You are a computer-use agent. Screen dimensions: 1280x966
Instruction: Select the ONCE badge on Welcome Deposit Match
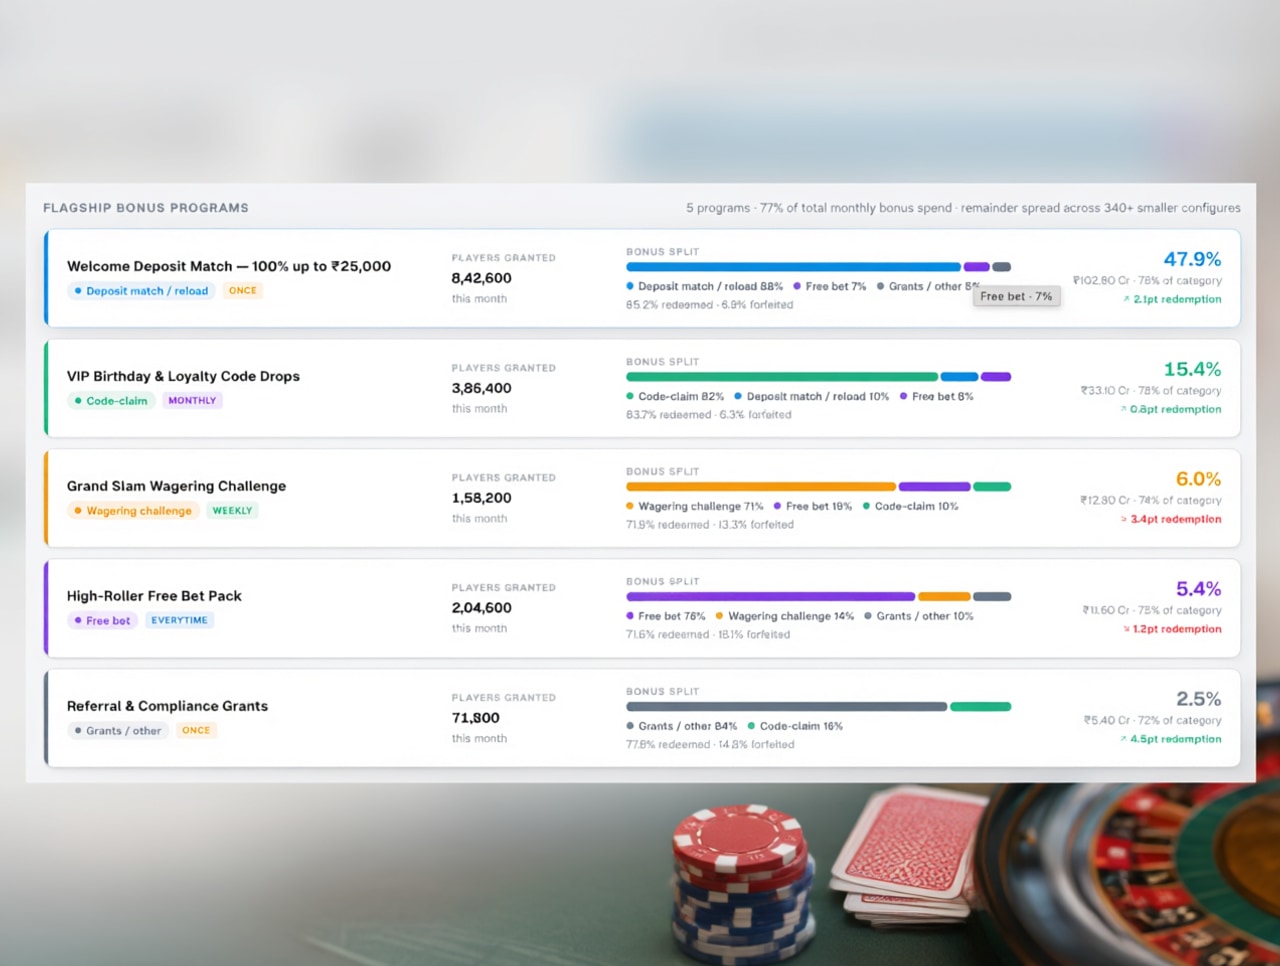coord(242,291)
